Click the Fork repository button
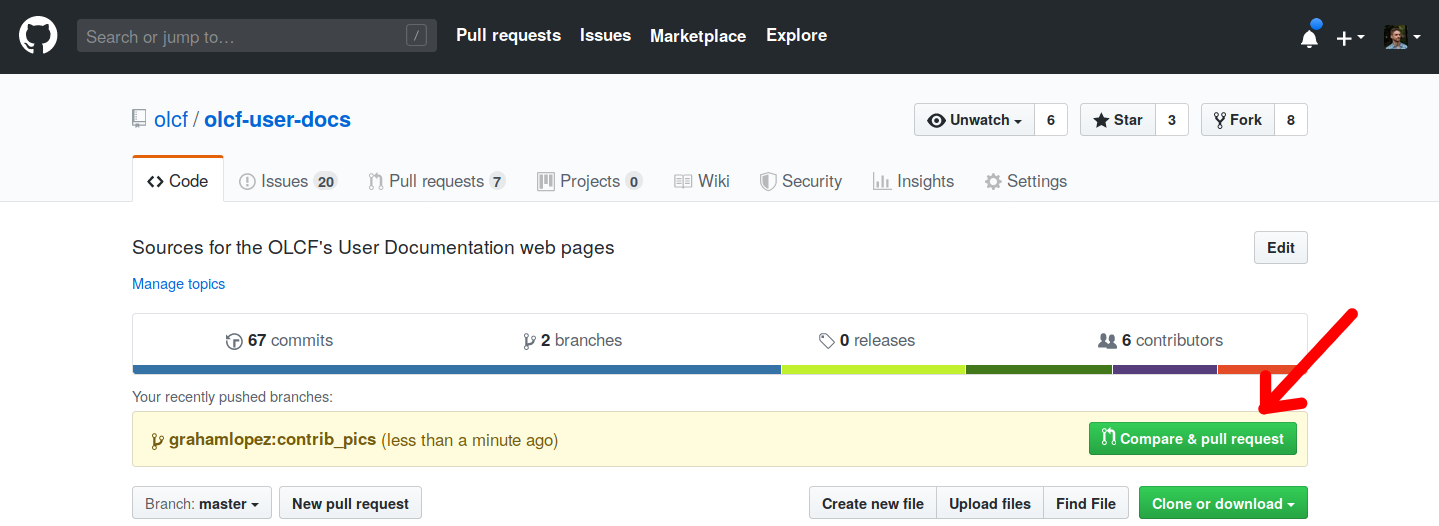 point(1237,120)
